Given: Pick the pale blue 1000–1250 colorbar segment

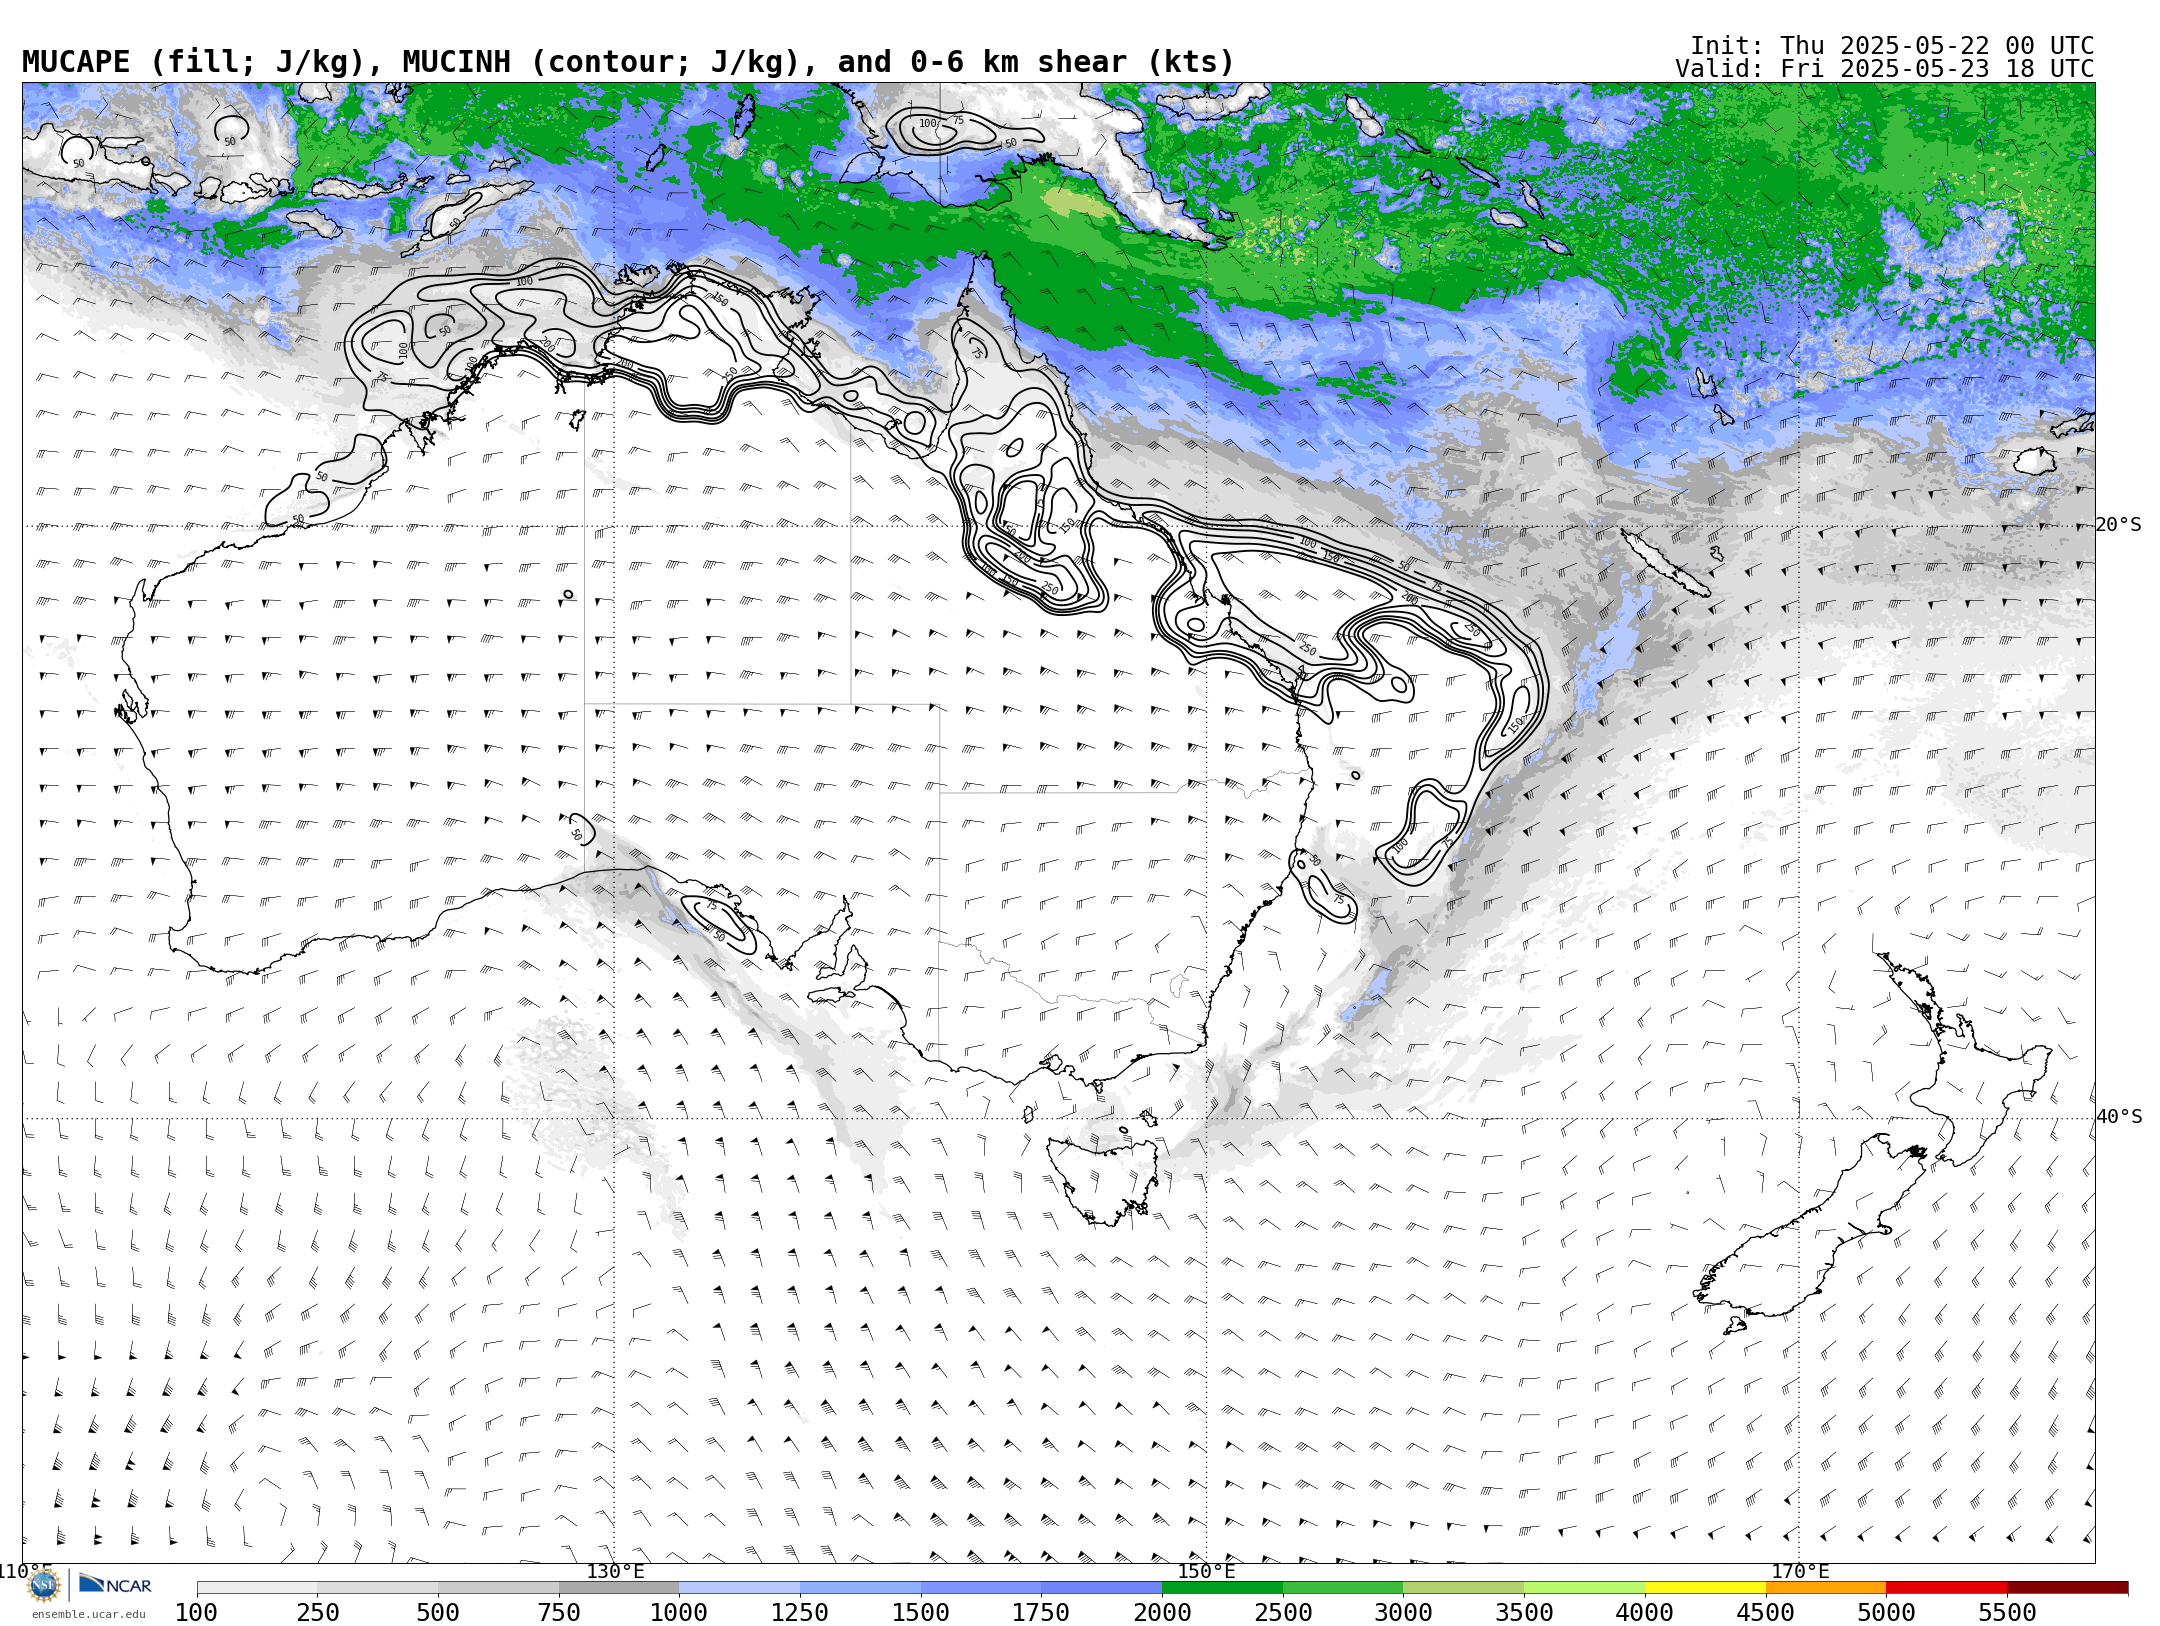Looking at the screenshot, I should [740, 1588].
